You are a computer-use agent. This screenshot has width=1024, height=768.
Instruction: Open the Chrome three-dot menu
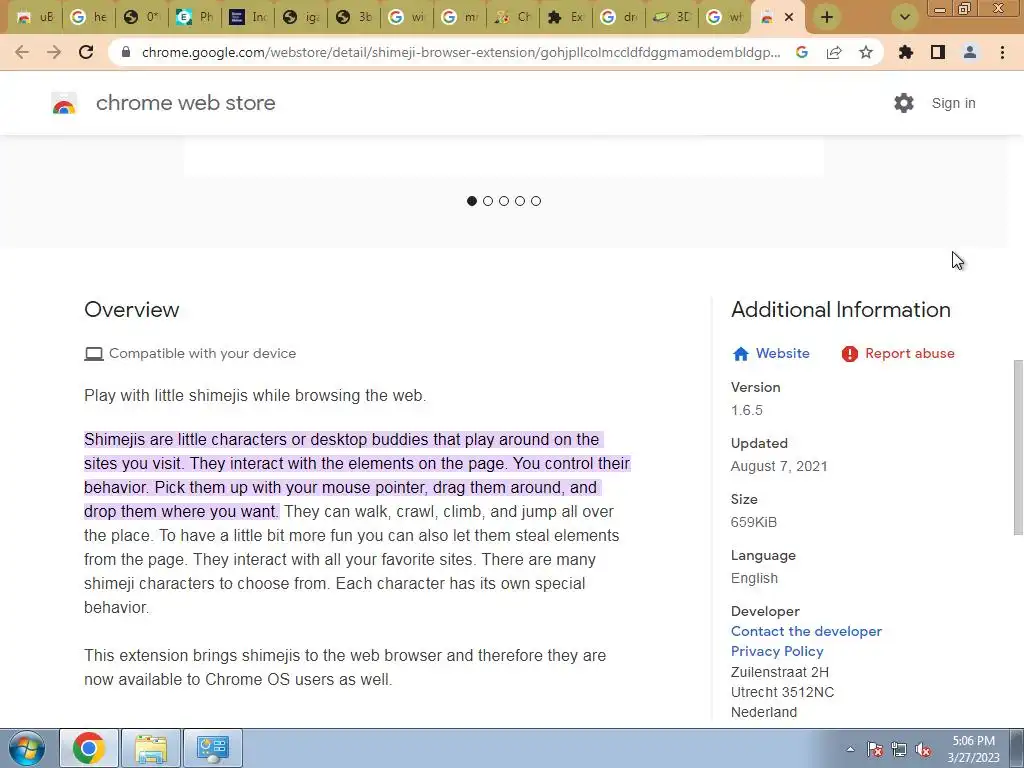1002,52
